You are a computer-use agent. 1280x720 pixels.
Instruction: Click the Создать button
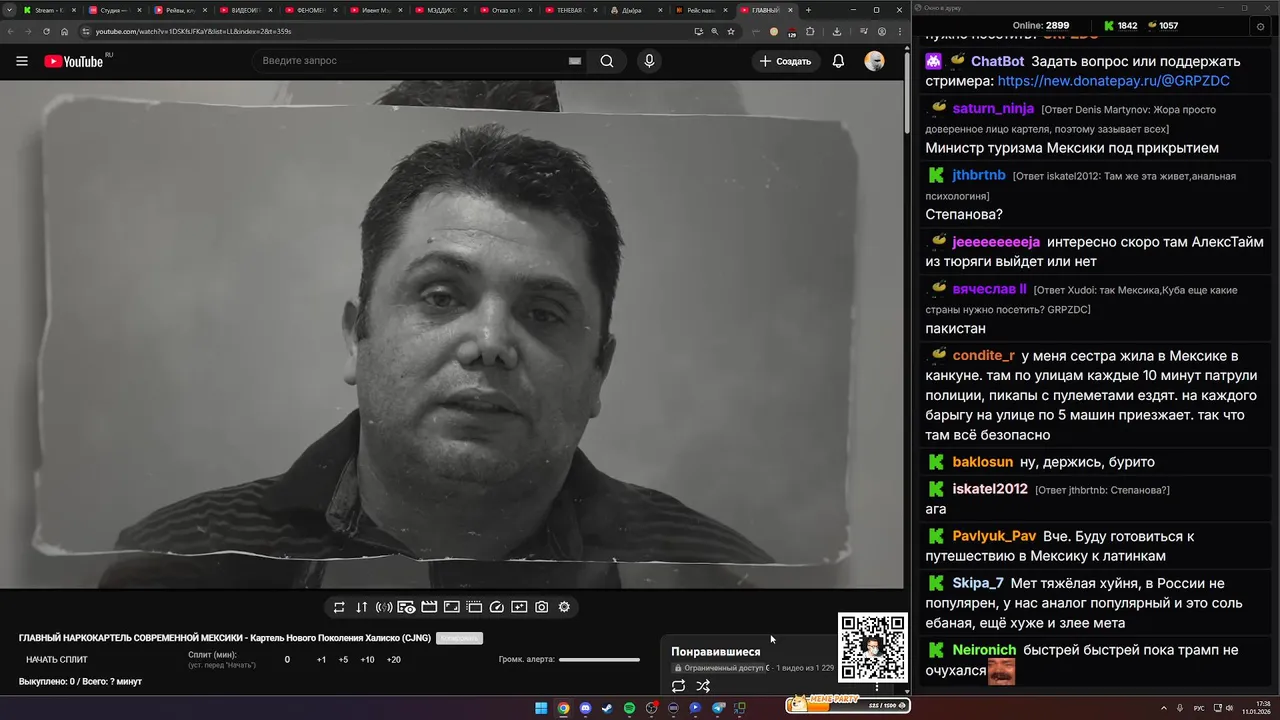tap(786, 61)
